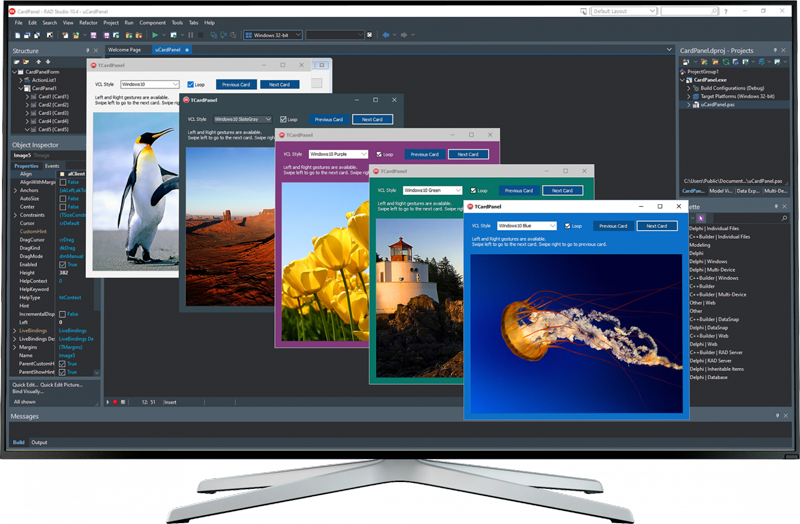800x524 pixels.
Task: Open the File menu
Action: coord(18,23)
